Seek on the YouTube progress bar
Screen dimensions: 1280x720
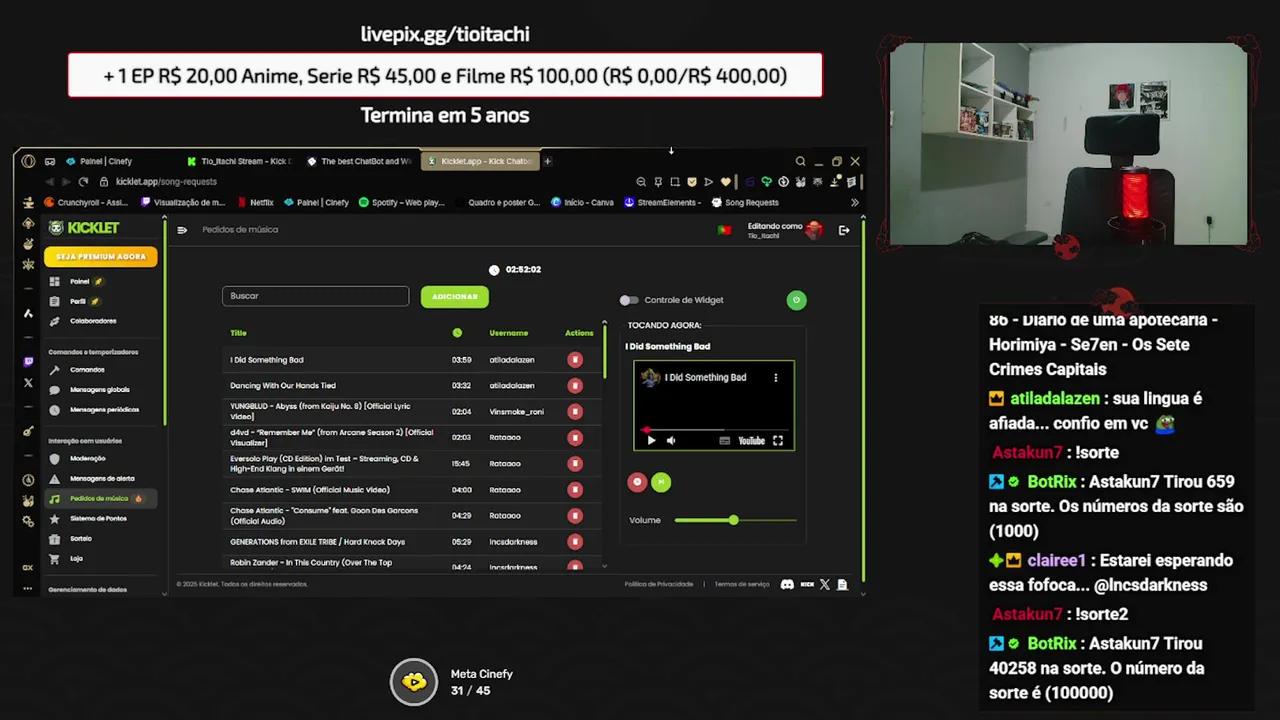coord(714,430)
